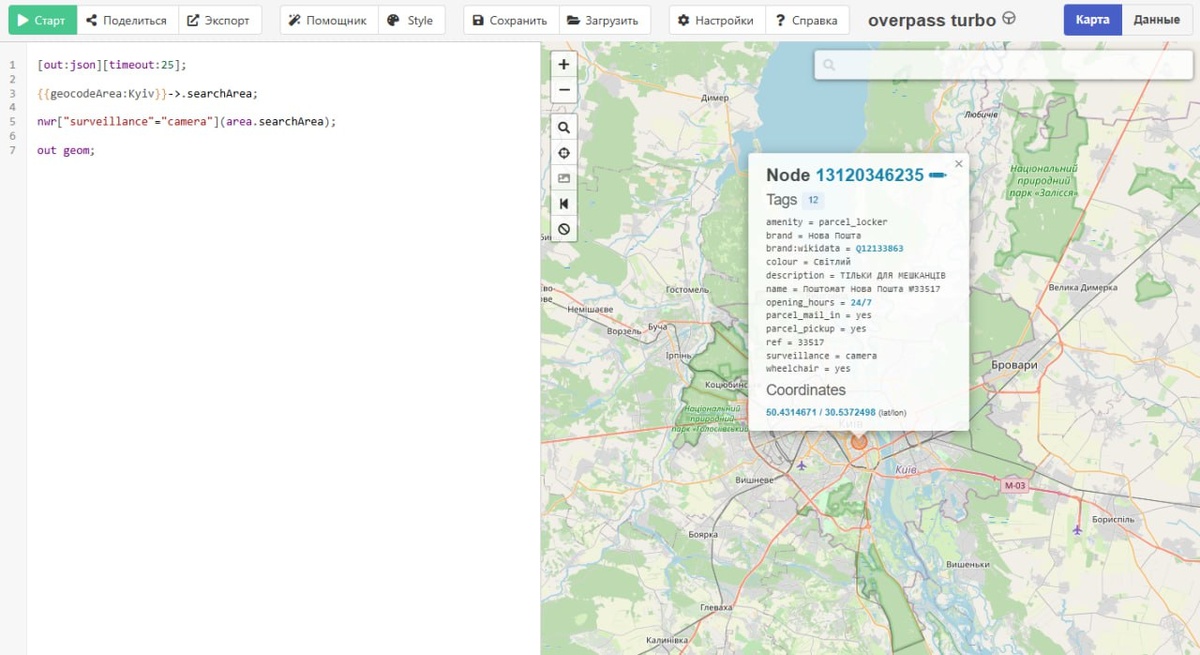Toggle data overlay disable icon
This screenshot has width=1200, height=655.
(x=564, y=229)
